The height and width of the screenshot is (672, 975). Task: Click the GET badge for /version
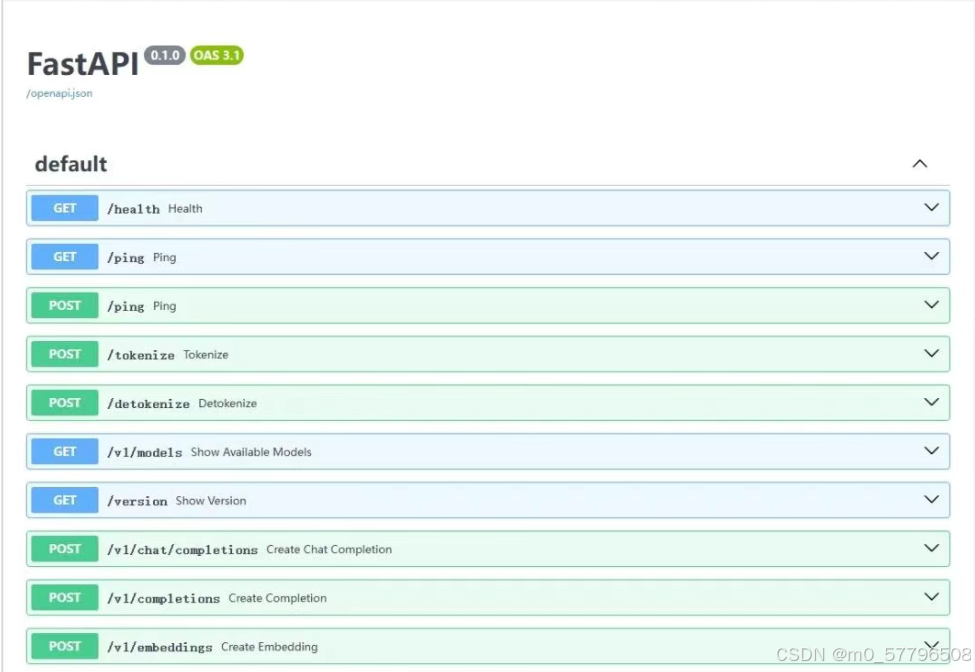pos(65,500)
